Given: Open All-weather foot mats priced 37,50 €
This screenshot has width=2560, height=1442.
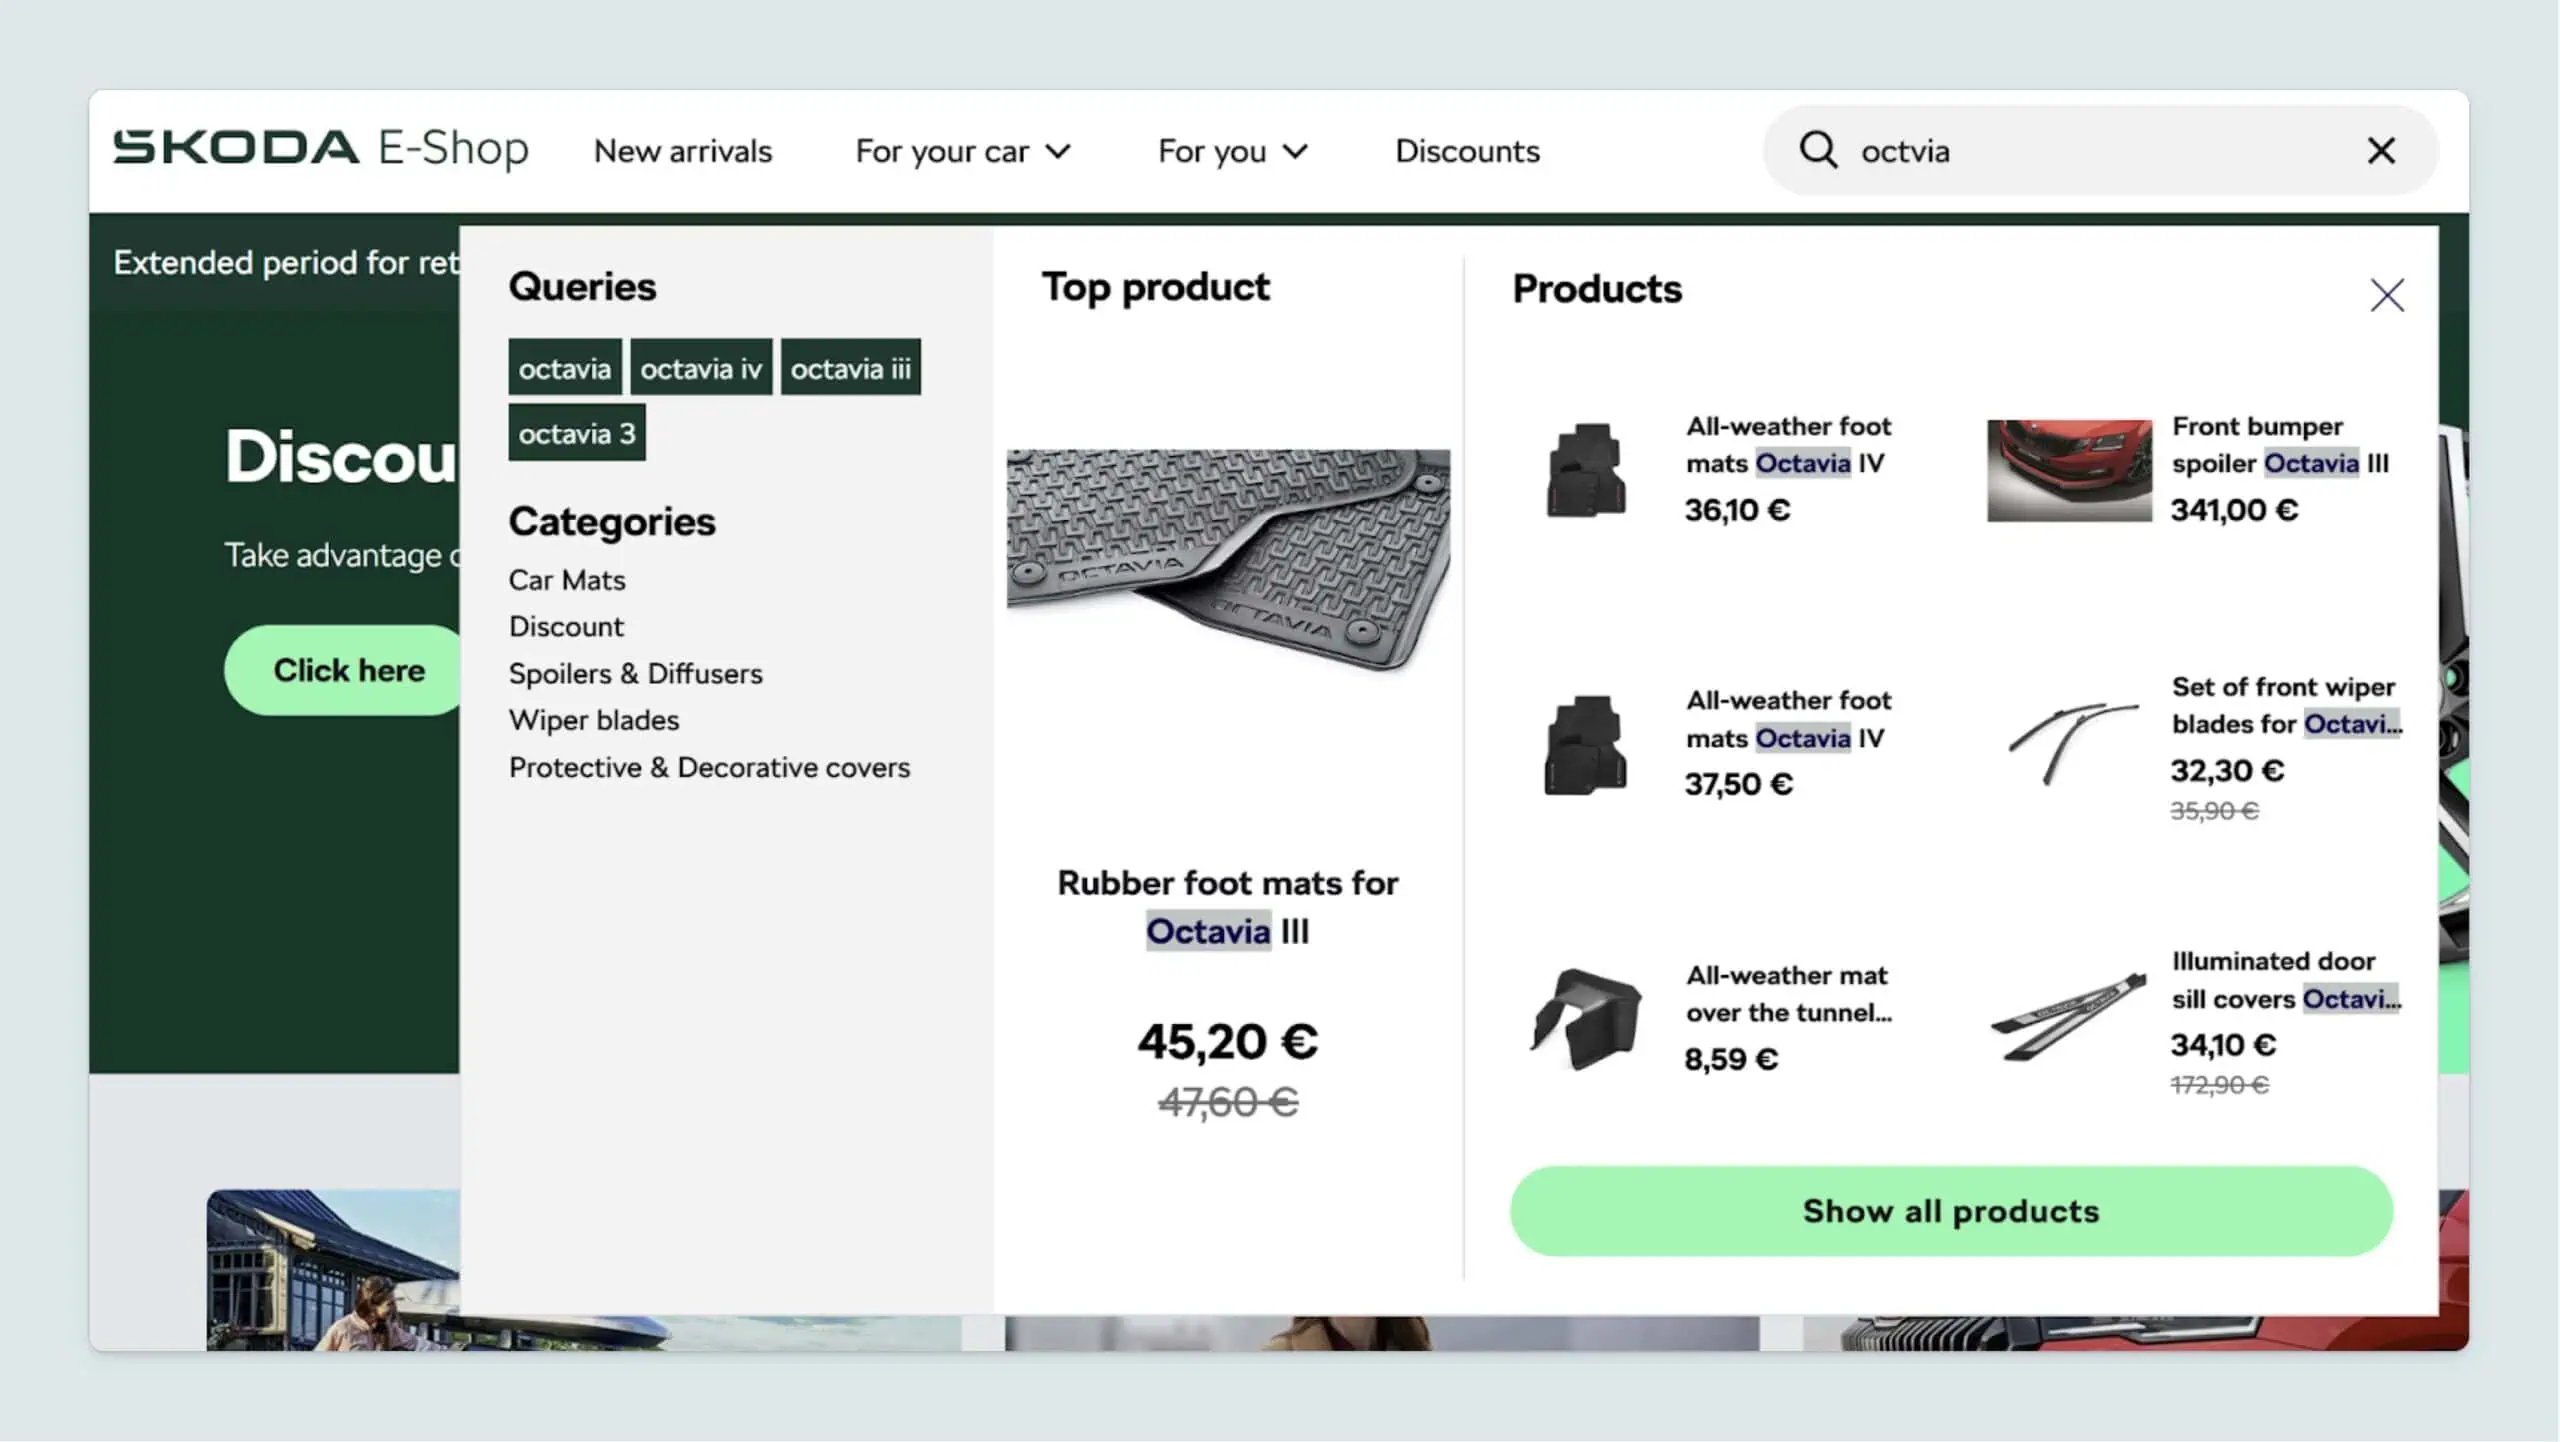Looking at the screenshot, I should tap(1789, 718).
